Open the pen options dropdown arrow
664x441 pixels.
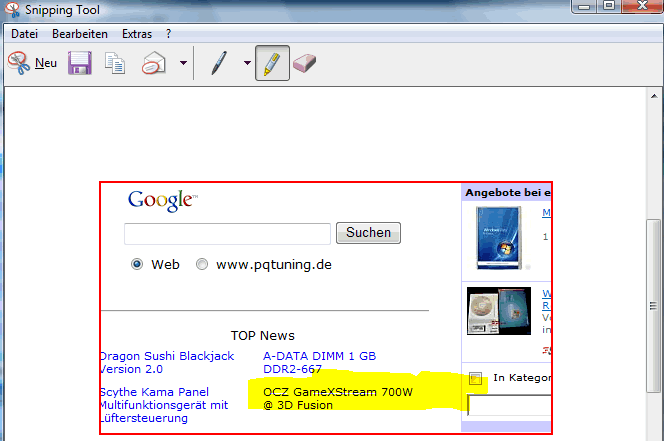point(247,63)
